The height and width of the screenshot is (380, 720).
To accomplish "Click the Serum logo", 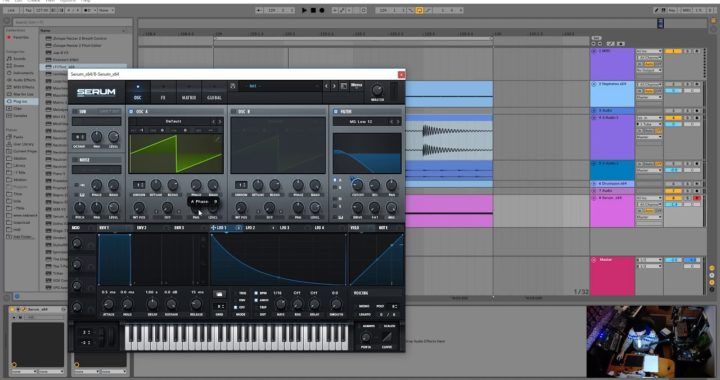I will tap(96, 92).
